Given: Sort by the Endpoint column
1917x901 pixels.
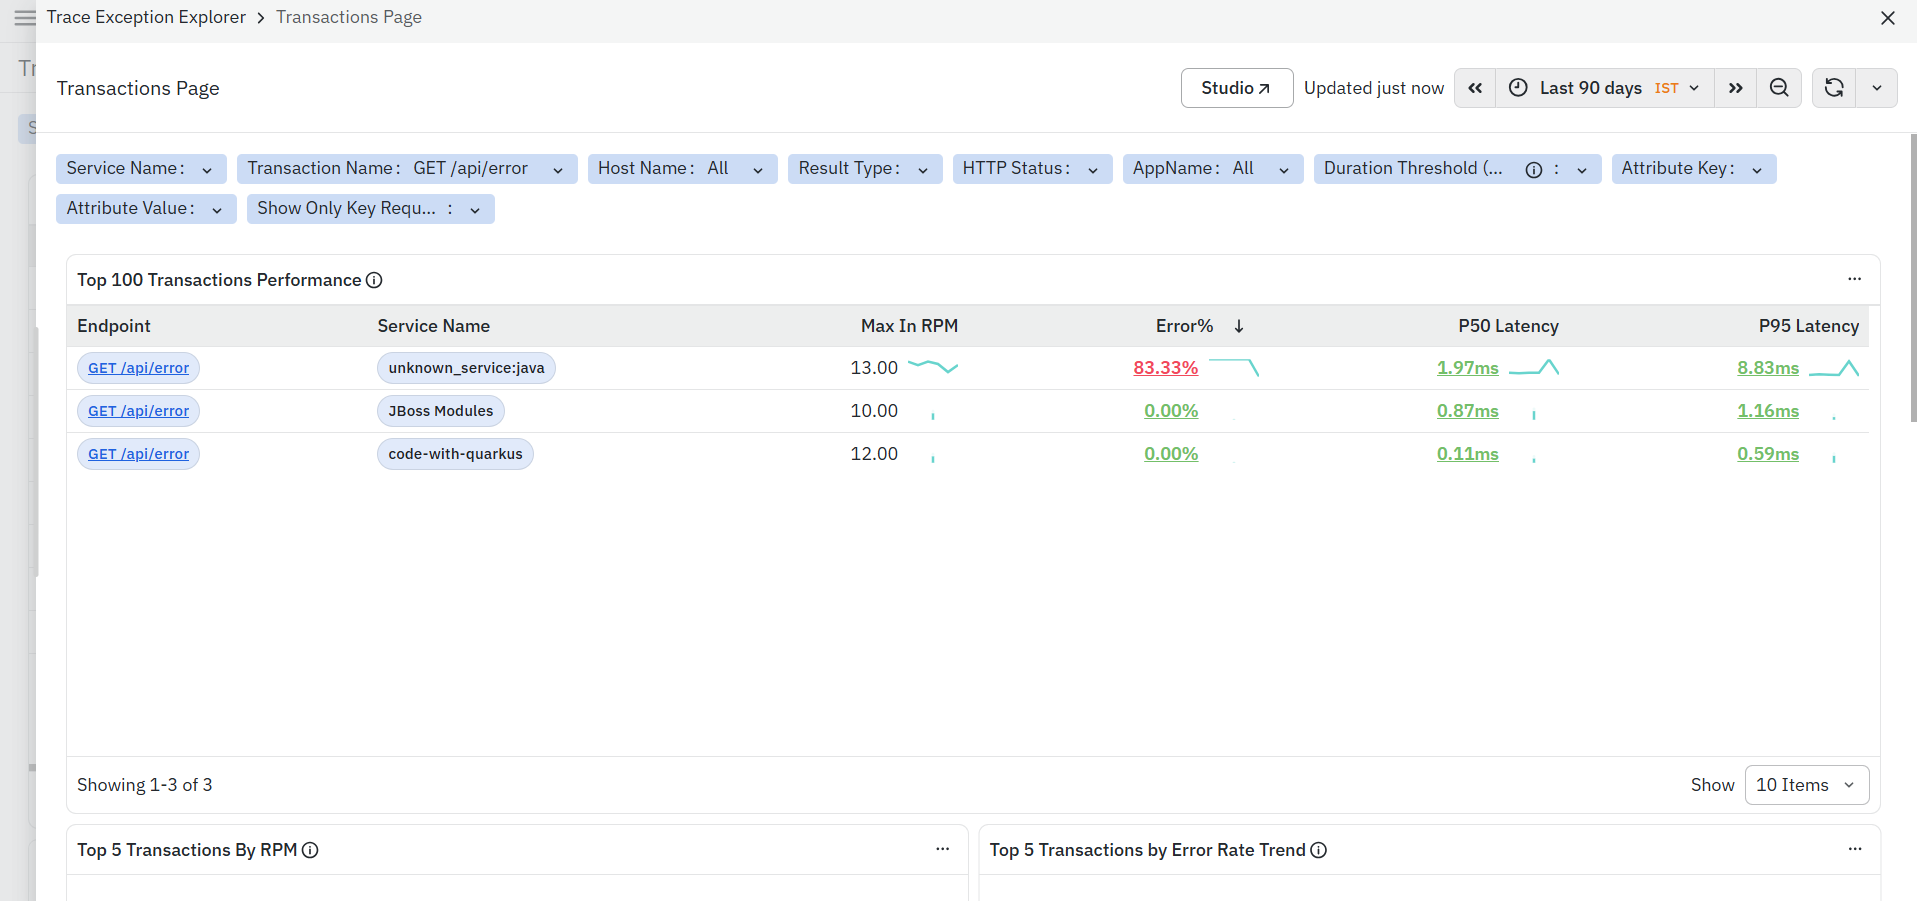Looking at the screenshot, I should coord(114,326).
